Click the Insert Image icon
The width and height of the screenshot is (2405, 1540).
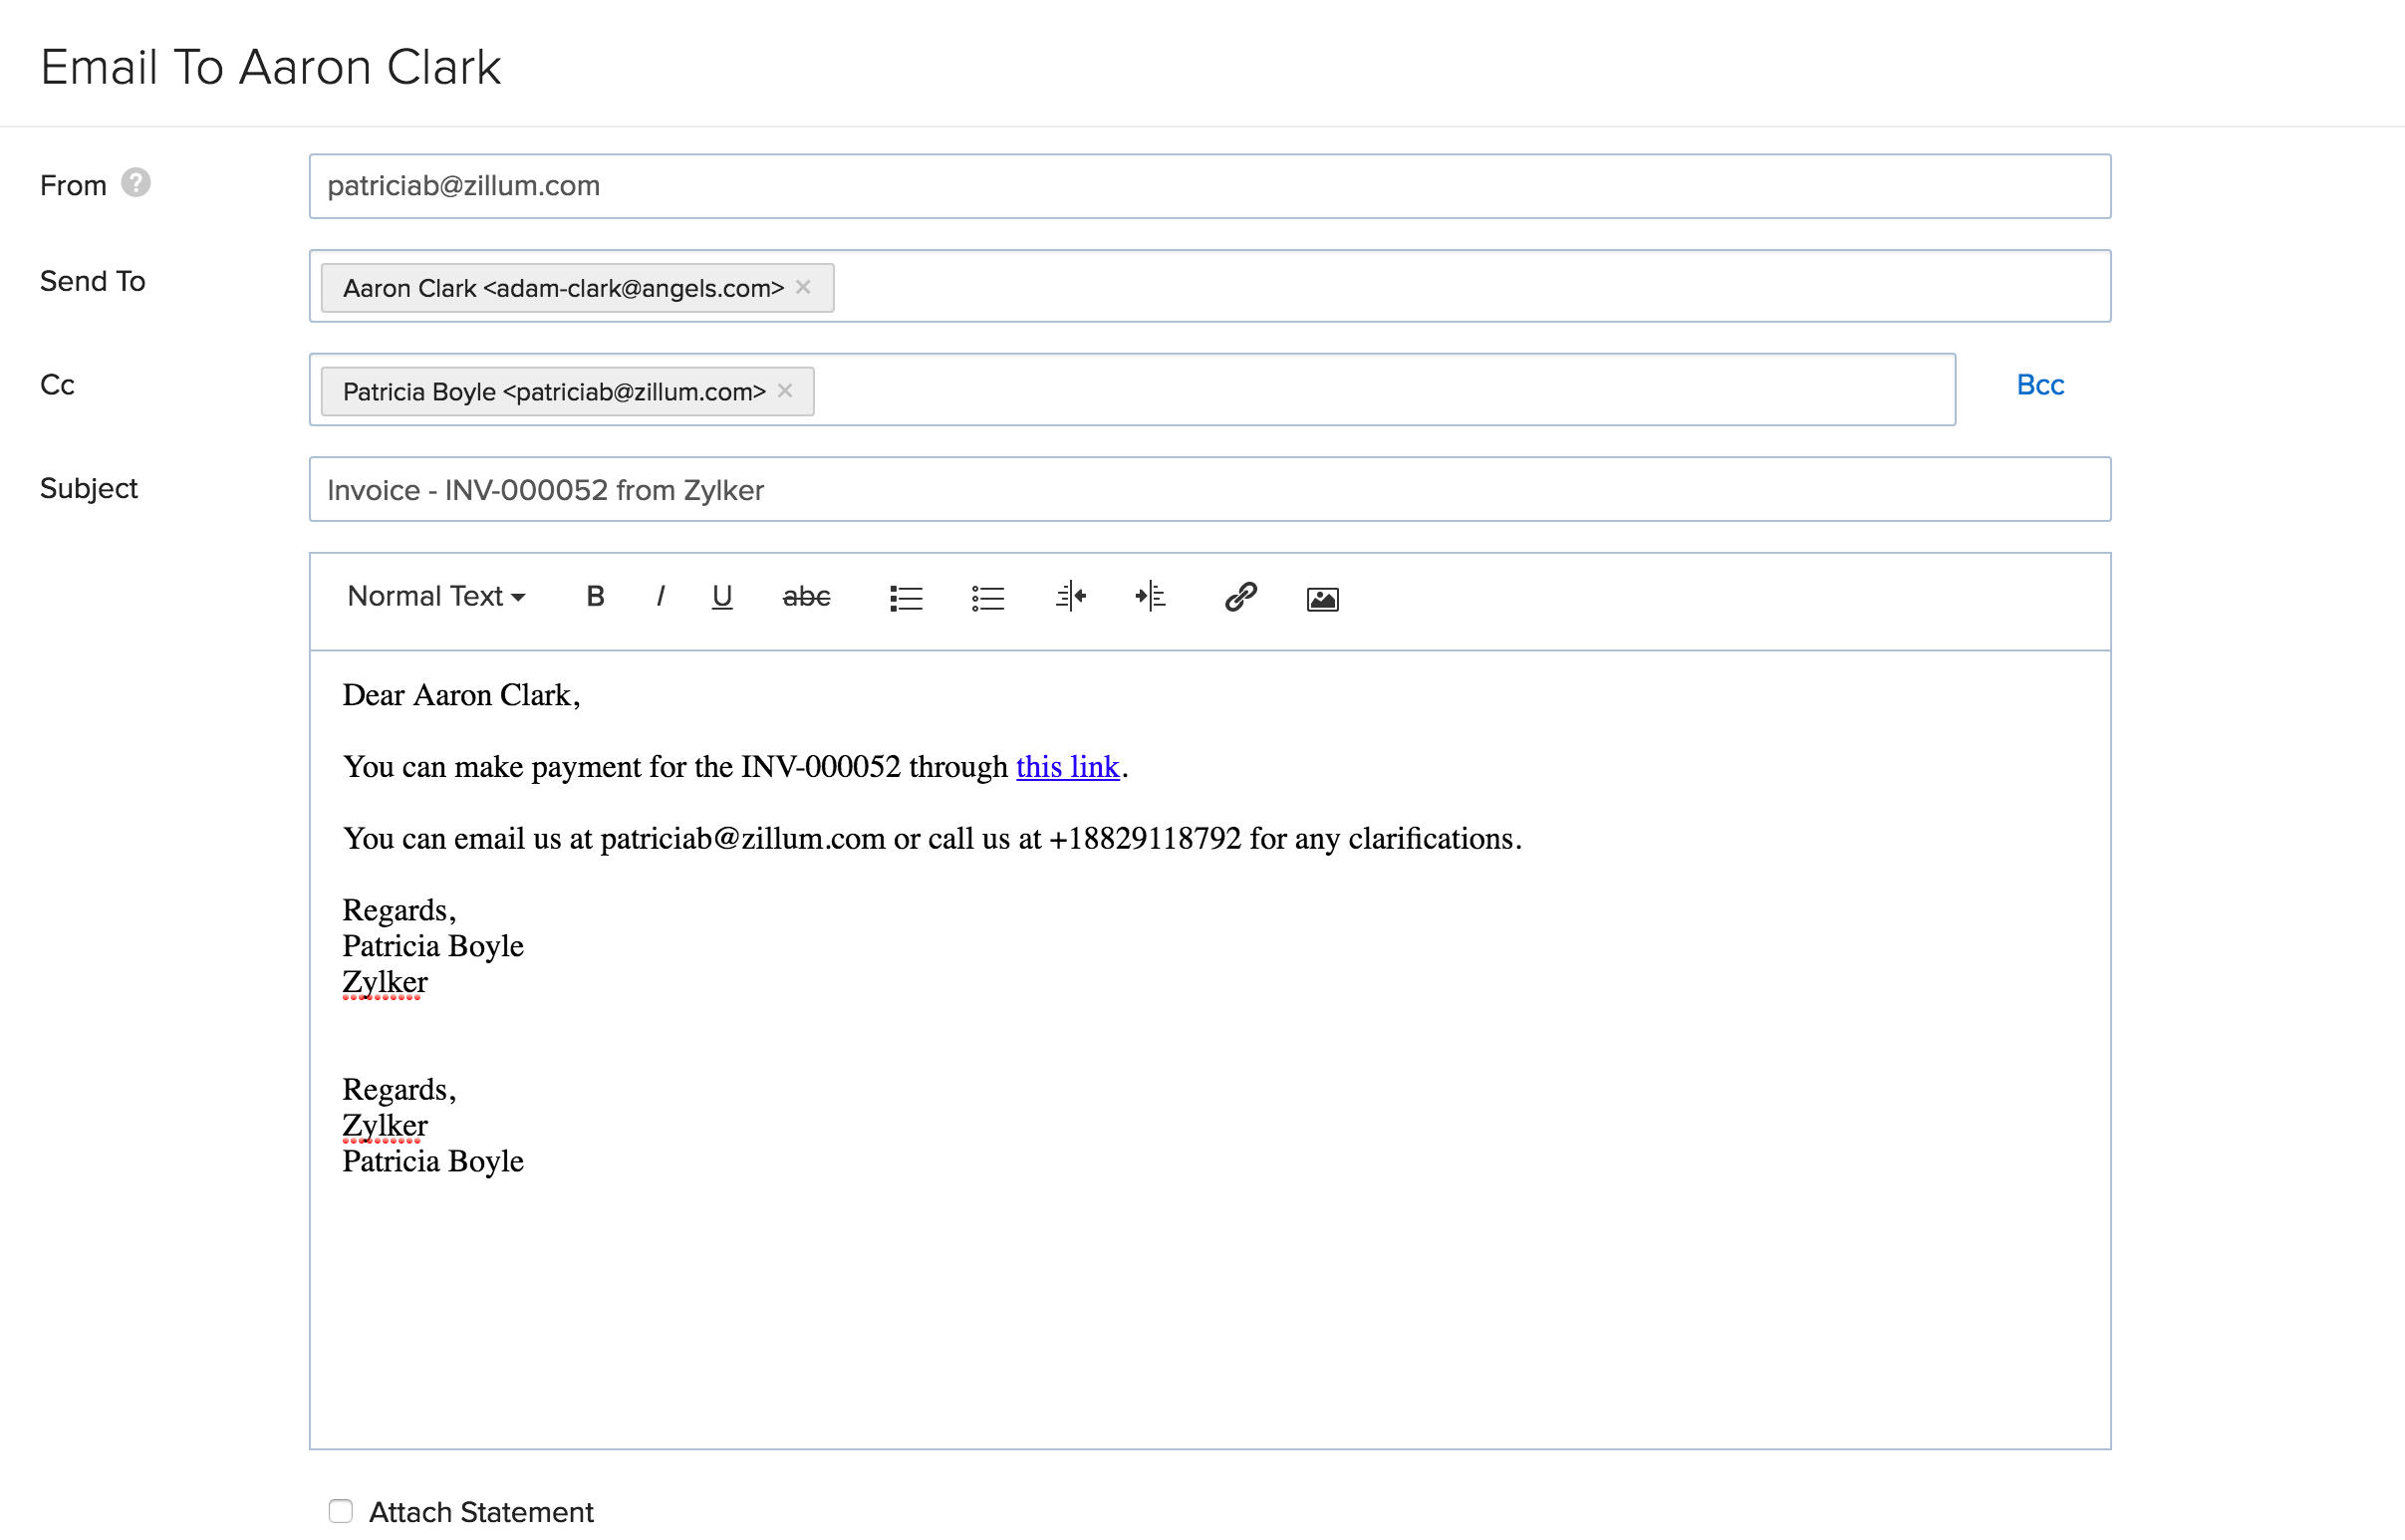pos(1322,598)
